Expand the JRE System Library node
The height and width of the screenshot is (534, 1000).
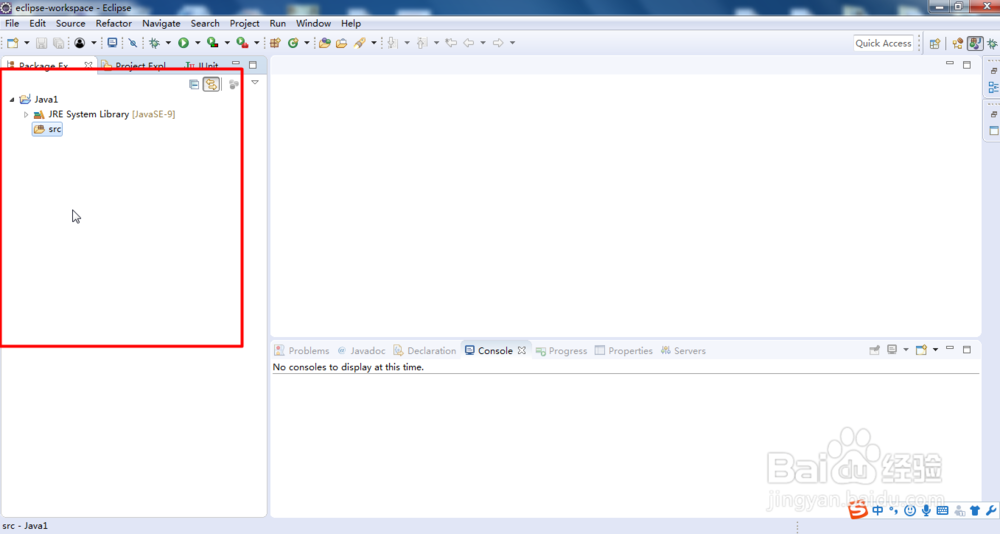tap(26, 115)
